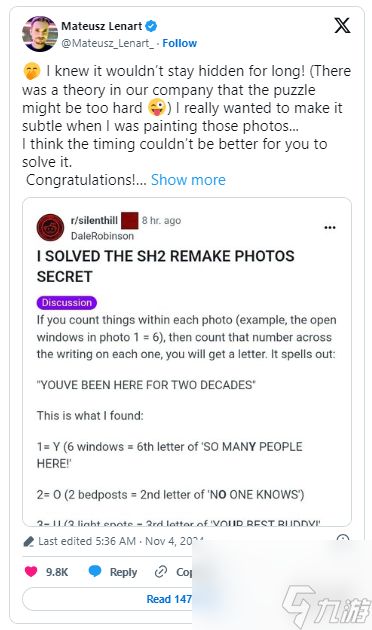Screen dimensions: 372x630
Task: Open the X logo at top right
Action: pyautogui.click(x=342, y=25)
